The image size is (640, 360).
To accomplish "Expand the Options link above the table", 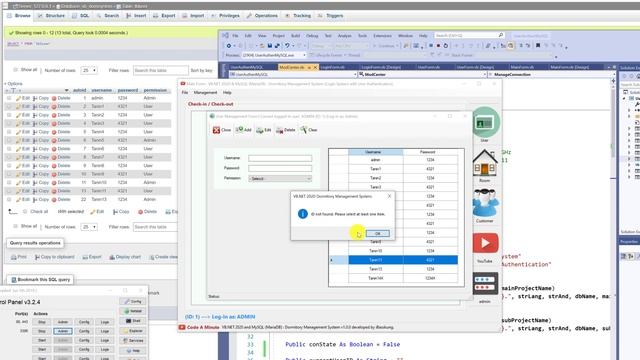I will pos(14,83).
